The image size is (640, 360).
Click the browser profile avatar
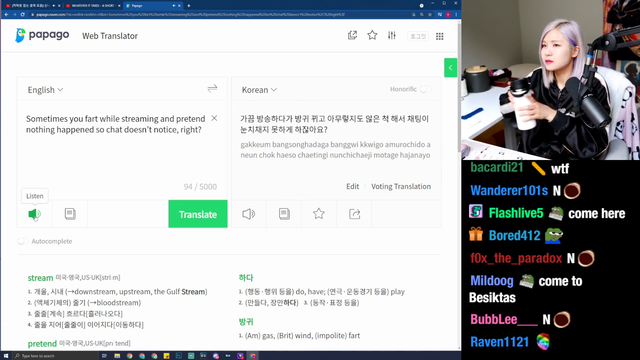[448, 14]
